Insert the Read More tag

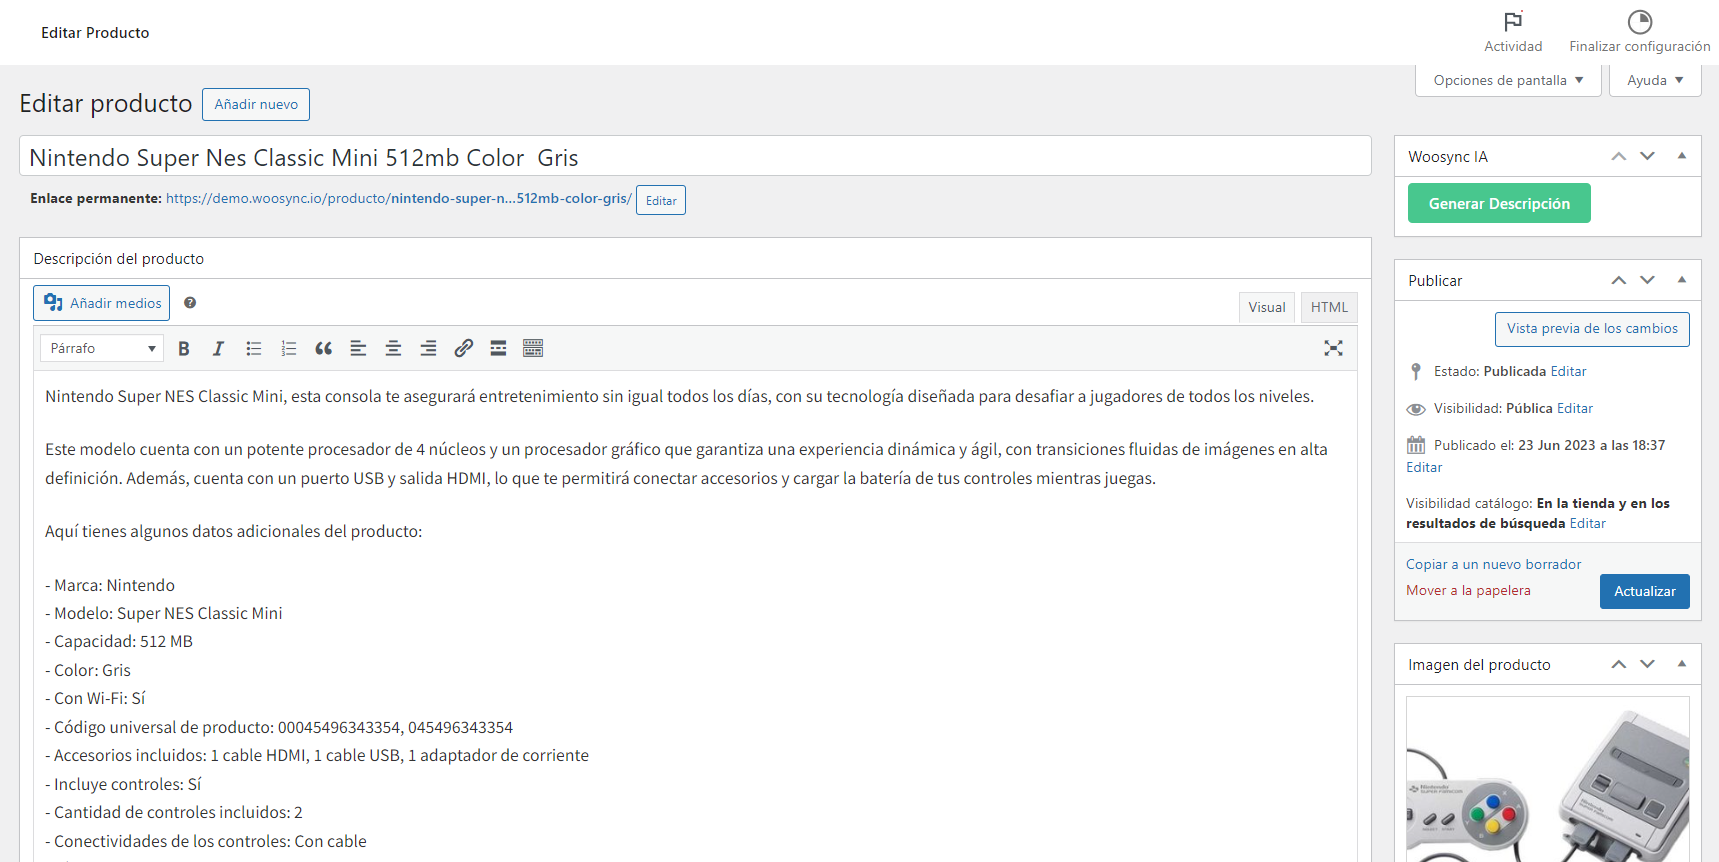coord(498,348)
